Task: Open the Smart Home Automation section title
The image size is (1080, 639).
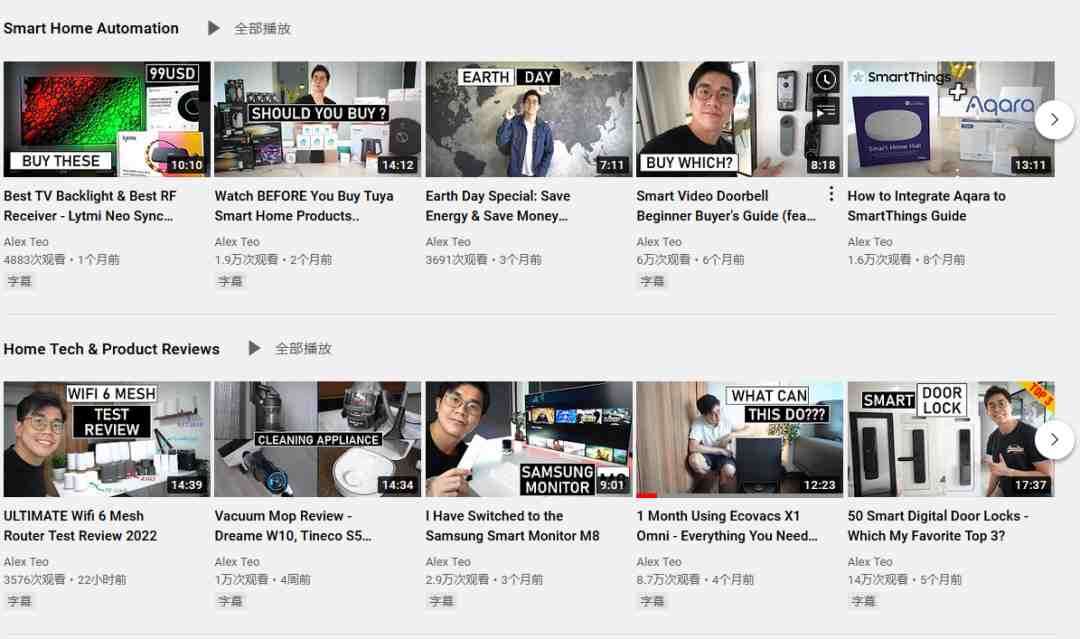Action: click(91, 28)
